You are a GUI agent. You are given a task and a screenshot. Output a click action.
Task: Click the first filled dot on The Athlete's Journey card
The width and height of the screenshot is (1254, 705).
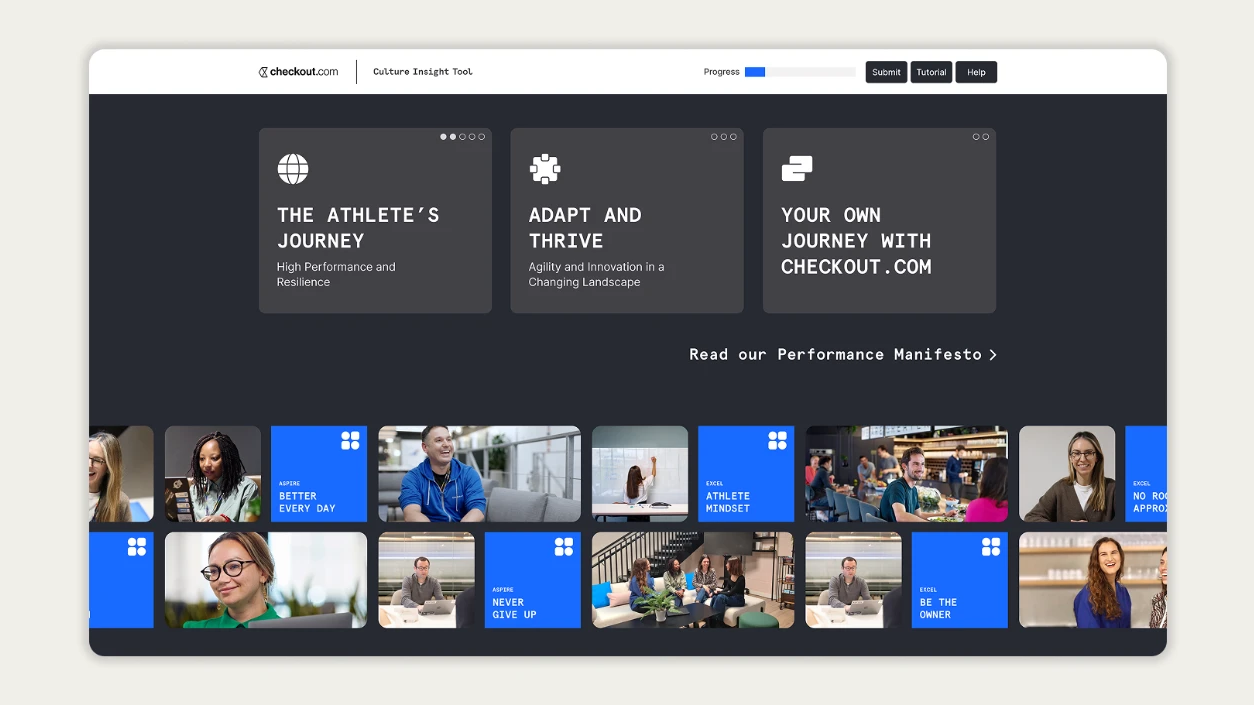[444, 137]
